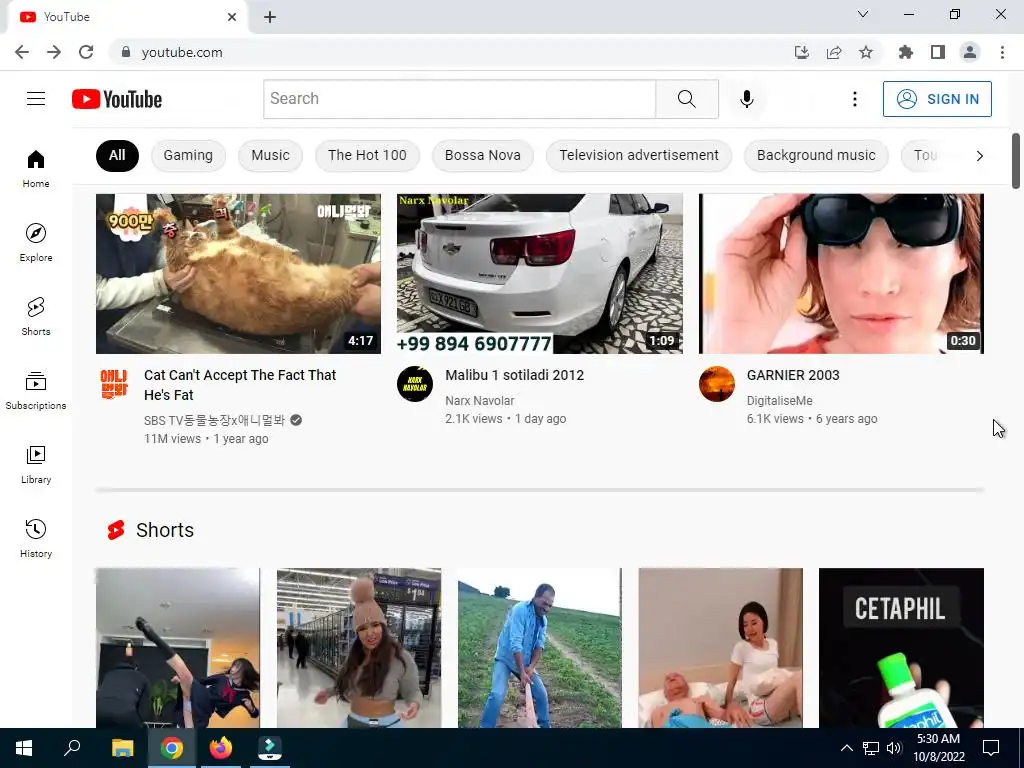This screenshot has height=768, width=1024.
Task: Toggle Chrome side panel
Action: click(938, 52)
